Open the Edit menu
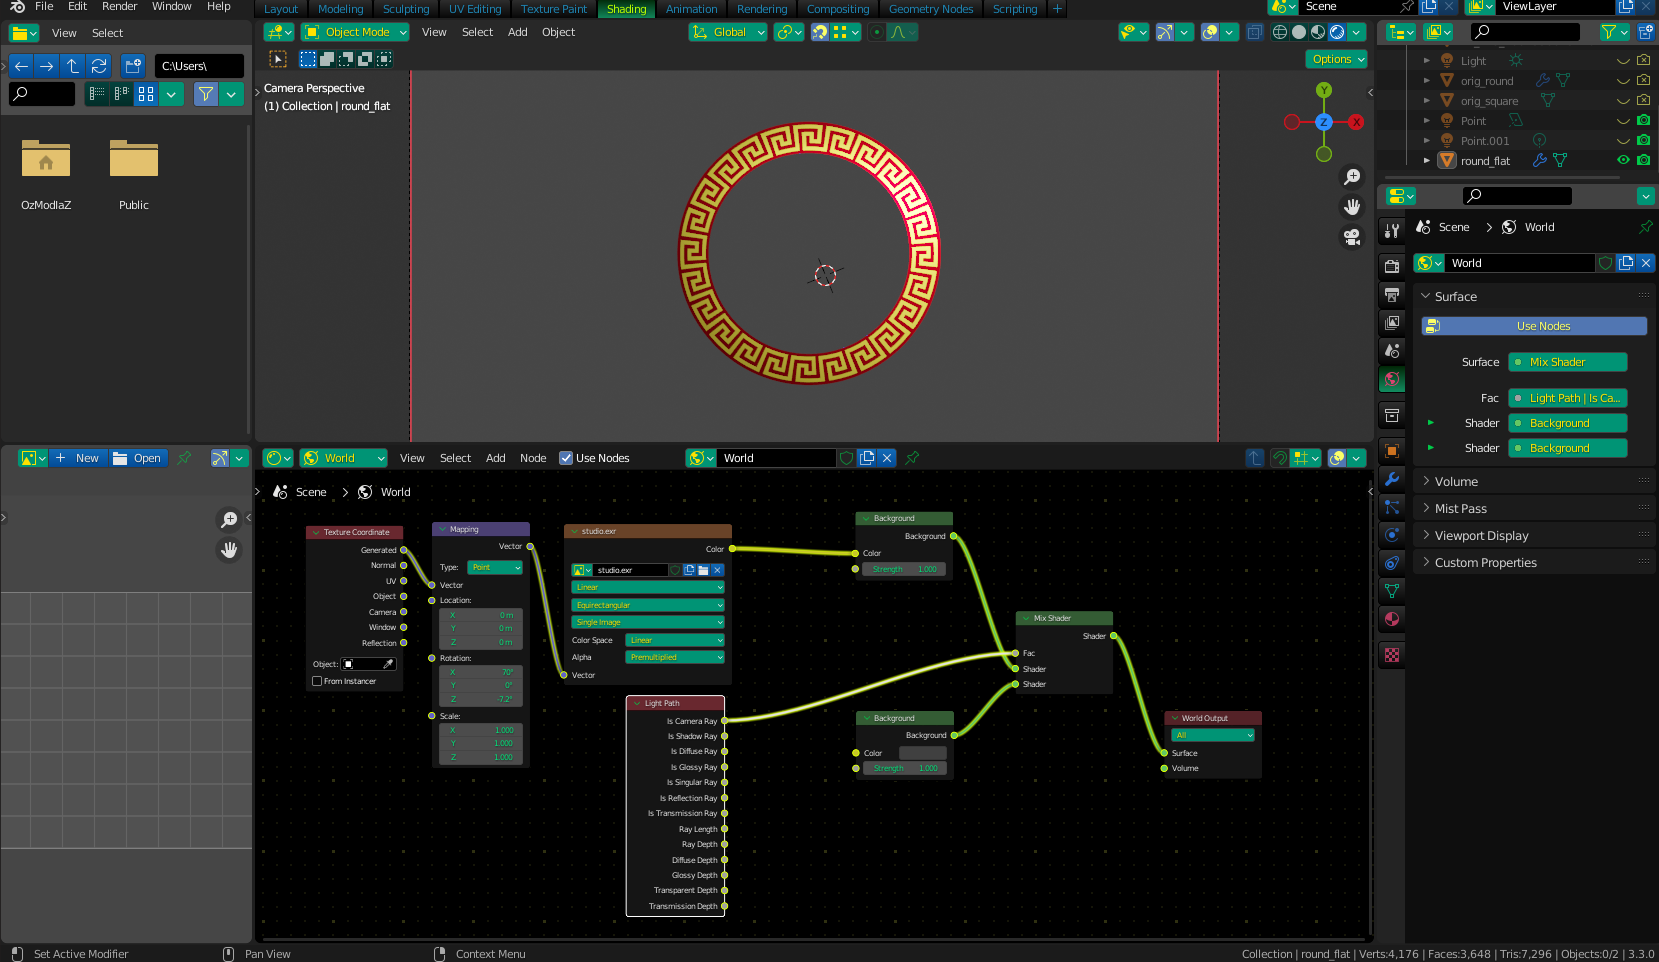The width and height of the screenshot is (1659, 962). click(x=77, y=7)
